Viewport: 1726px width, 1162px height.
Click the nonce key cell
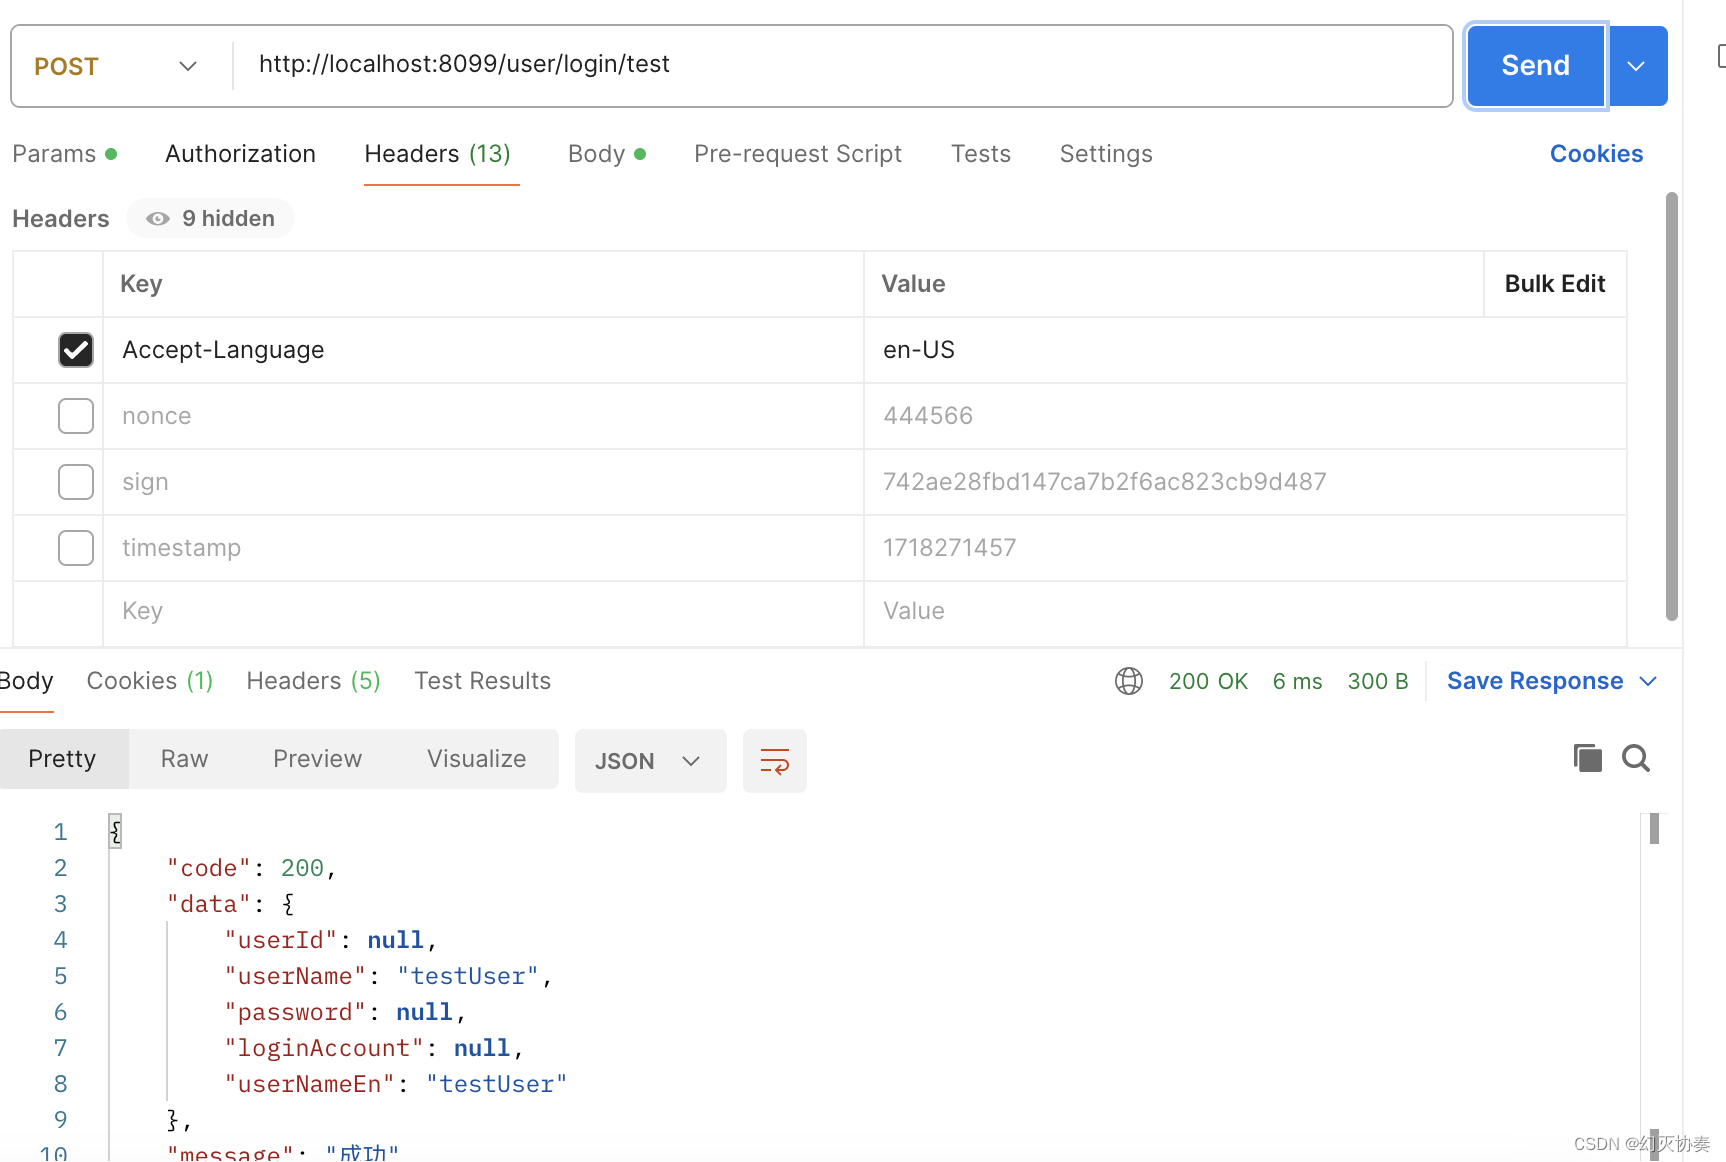click(483, 416)
